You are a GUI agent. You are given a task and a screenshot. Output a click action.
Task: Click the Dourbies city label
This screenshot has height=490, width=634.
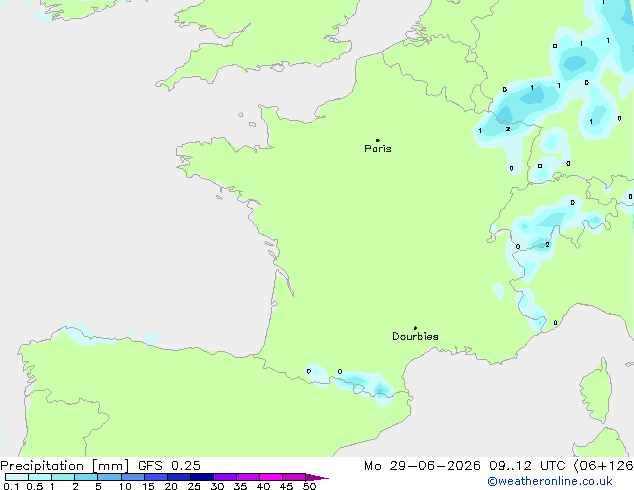tap(415, 336)
